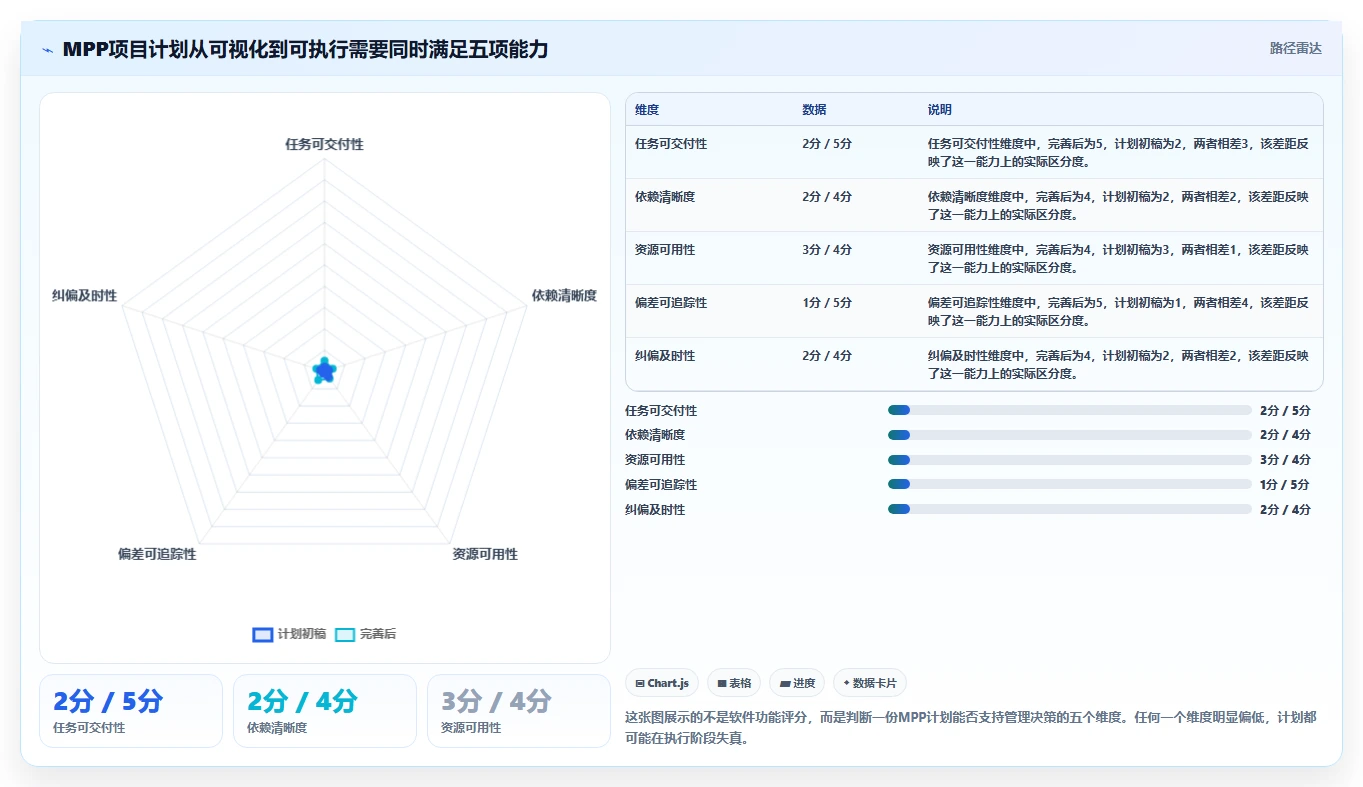Image resolution: width=1363 pixels, height=787 pixels.
Task: Open the 依赖清晰度 2分 / 4分 data card
Action: click(325, 711)
